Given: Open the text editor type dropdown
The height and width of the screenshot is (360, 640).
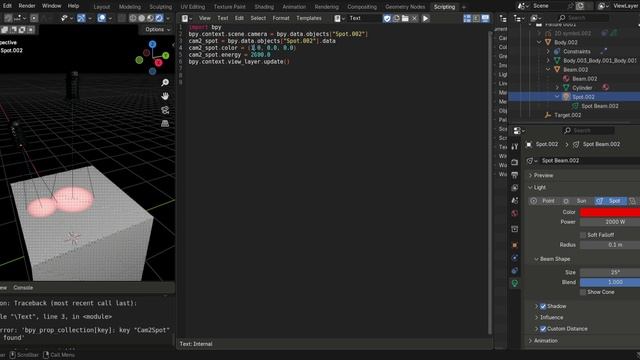Looking at the screenshot, I should point(187,18).
